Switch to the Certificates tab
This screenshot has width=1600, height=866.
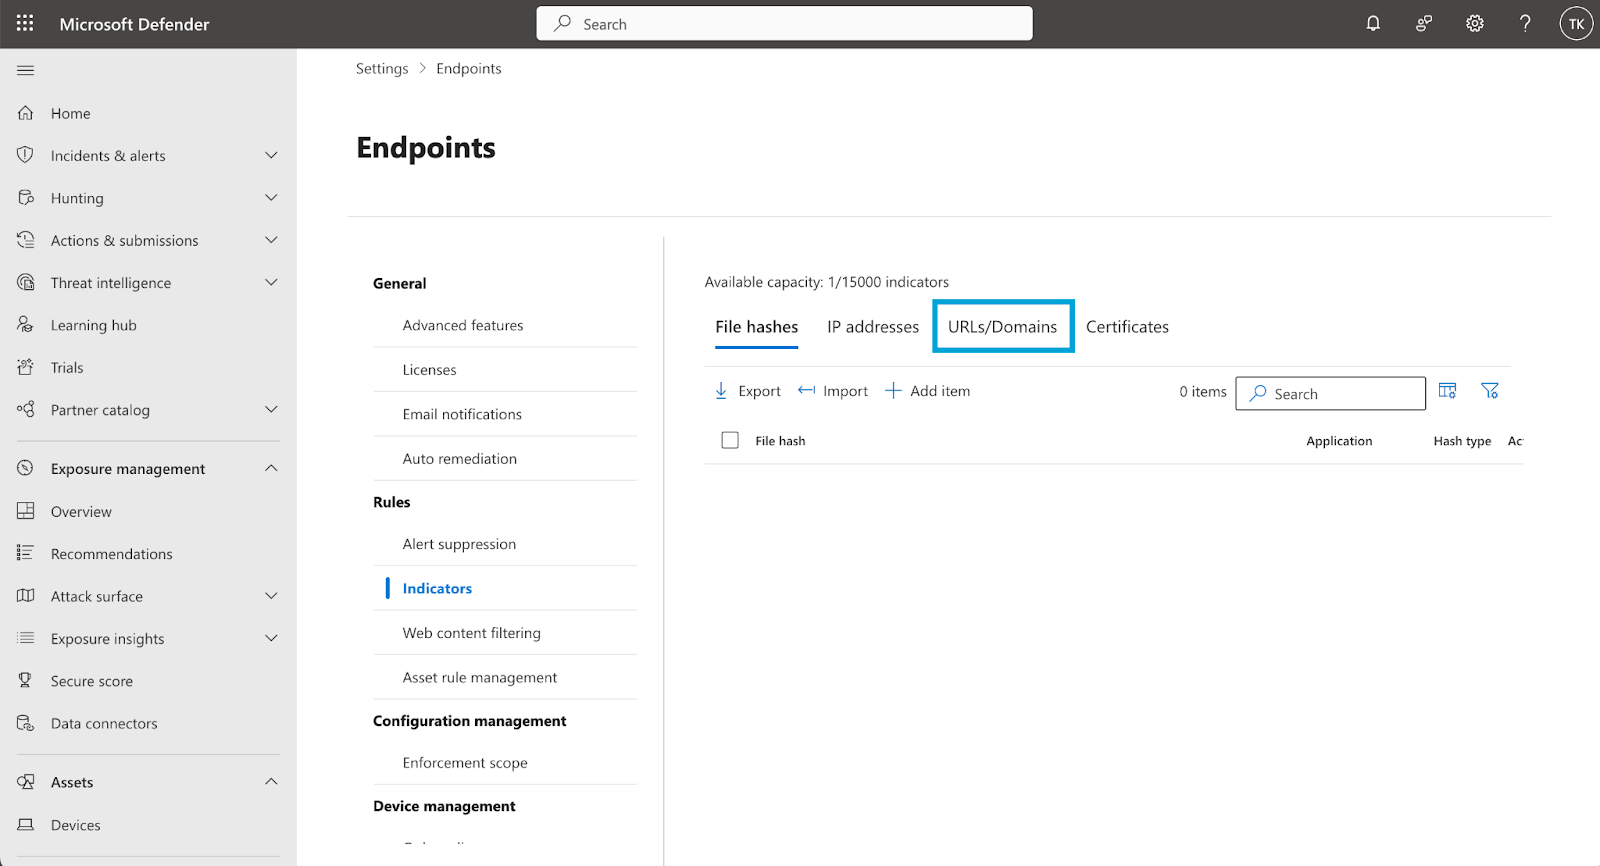[1127, 327]
